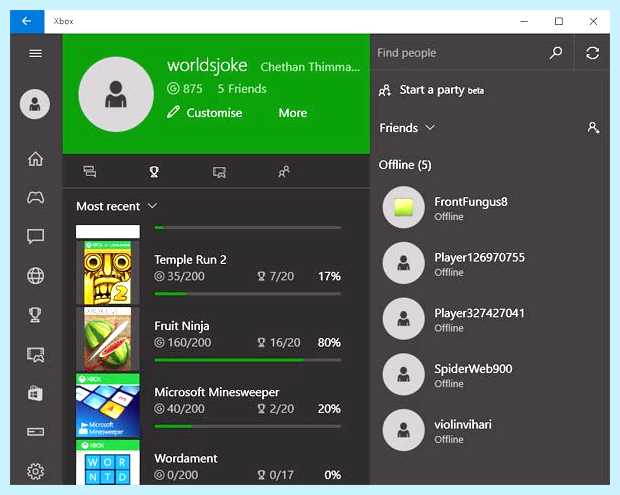Viewport: 620px width, 495px height.
Task: Click the worldsjoke gamertag
Action: (207, 65)
